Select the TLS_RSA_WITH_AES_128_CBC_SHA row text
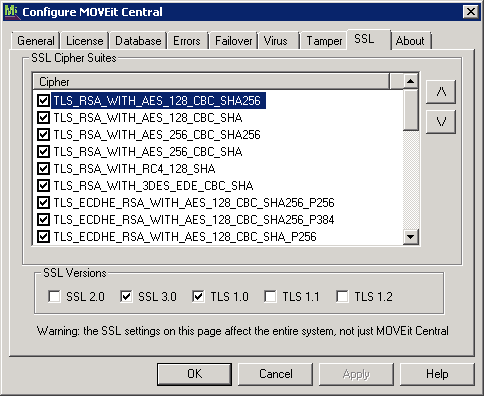484x396 pixels. (148, 118)
